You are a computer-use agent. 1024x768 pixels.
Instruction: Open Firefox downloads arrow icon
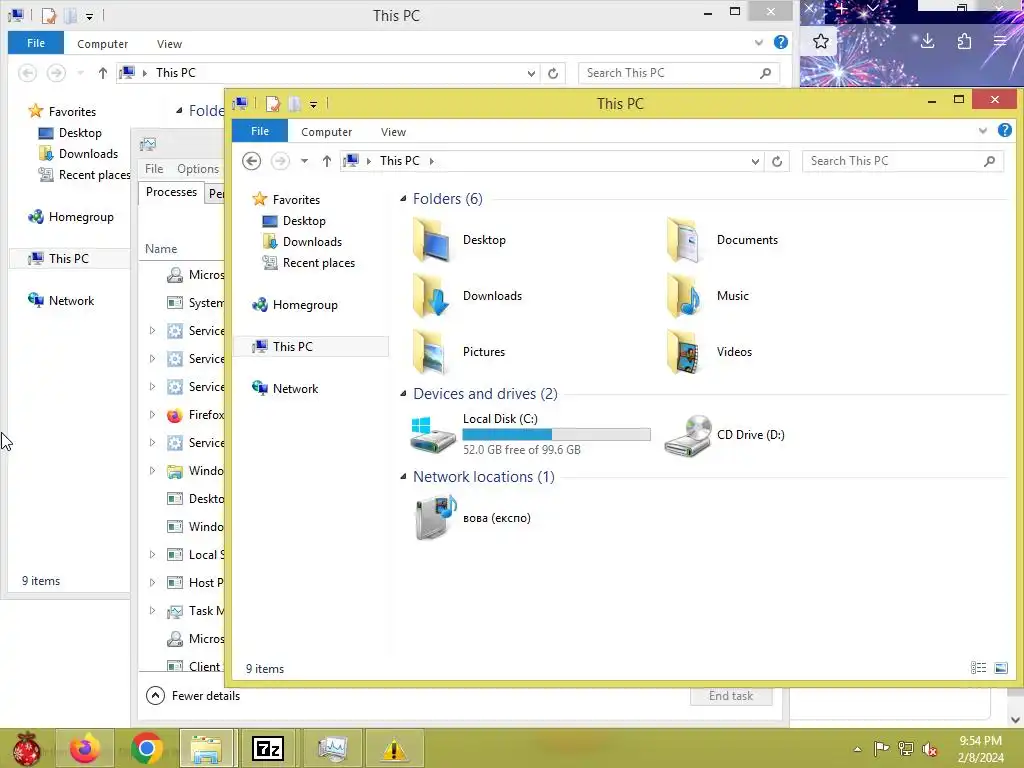point(927,42)
